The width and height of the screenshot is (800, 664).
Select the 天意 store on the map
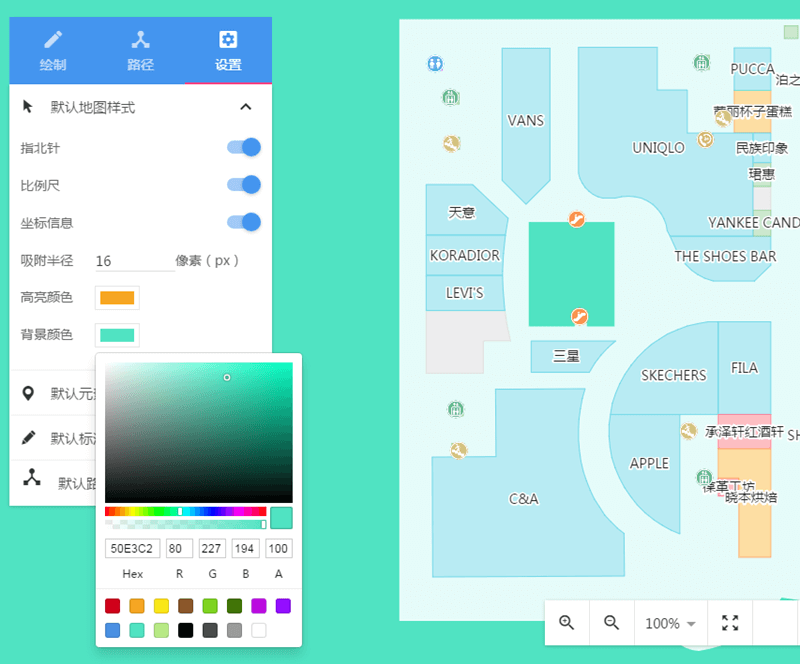[x=462, y=212]
